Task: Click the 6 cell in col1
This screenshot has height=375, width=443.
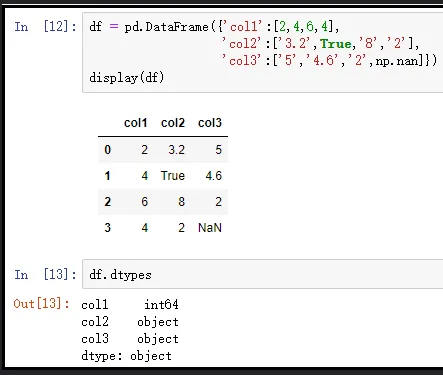Action: [144, 202]
